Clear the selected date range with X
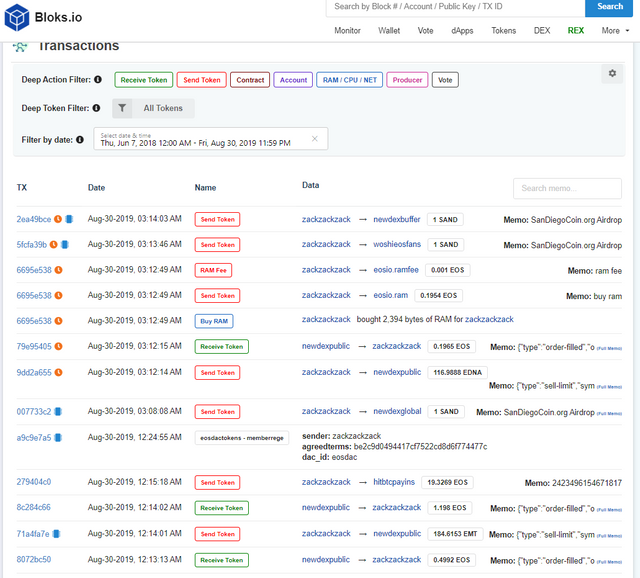 315,139
